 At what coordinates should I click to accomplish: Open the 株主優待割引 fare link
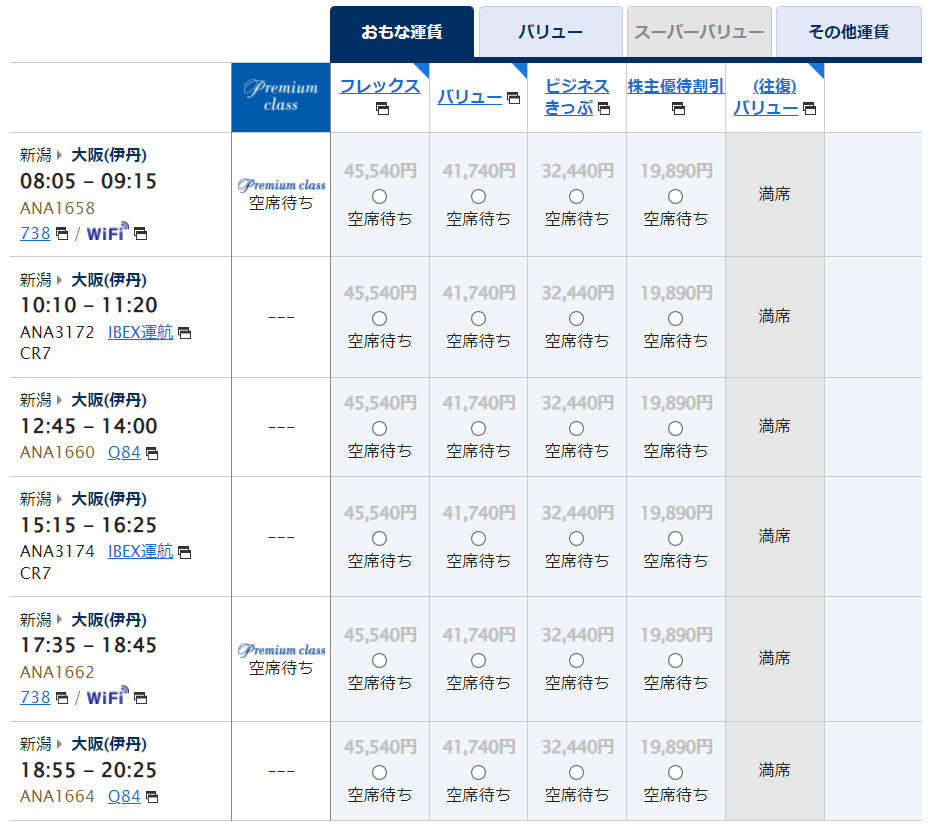pyautogui.click(x=676, y=86)
